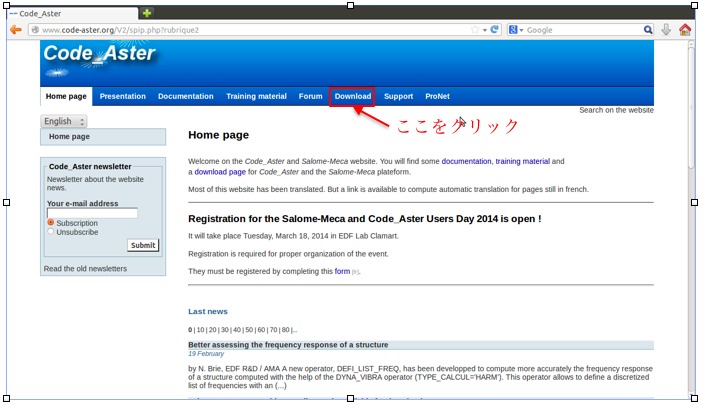Go to news page 80
The image size is (703, 405).
tap(286, 330)
